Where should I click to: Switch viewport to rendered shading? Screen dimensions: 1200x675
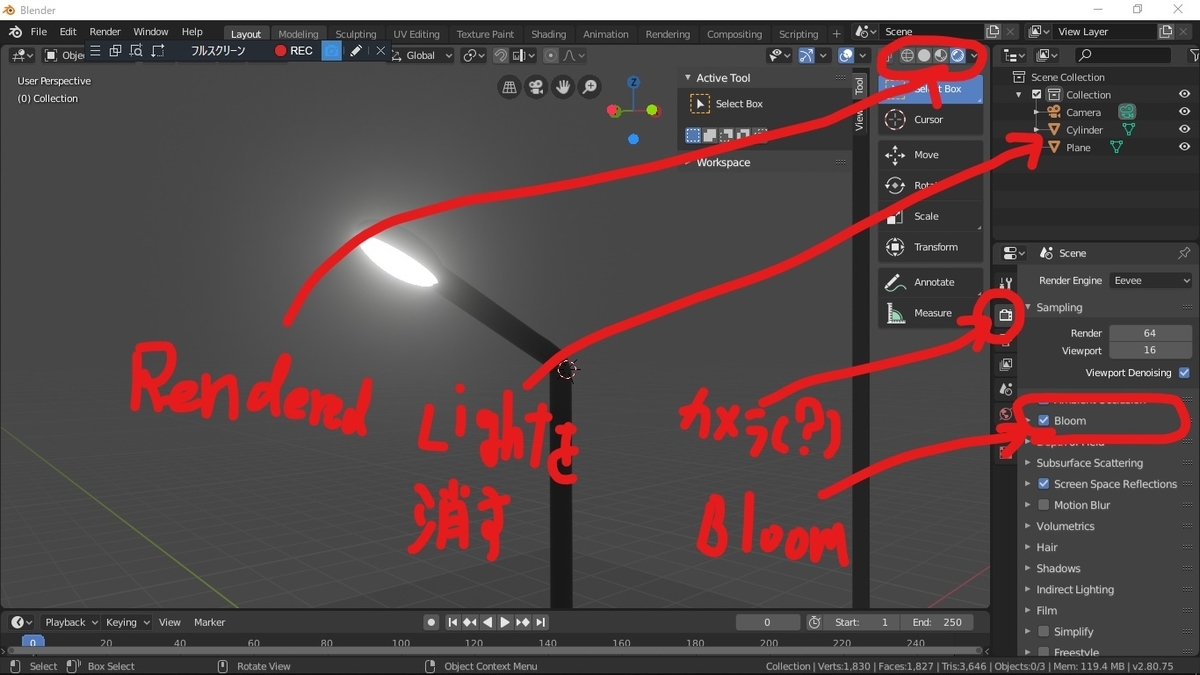(x=958, y=56)
